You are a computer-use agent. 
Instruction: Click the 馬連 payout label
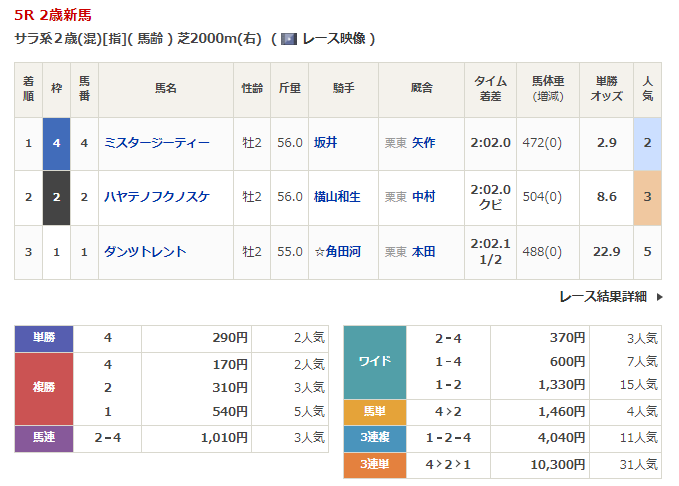click(x=44, y=437)
